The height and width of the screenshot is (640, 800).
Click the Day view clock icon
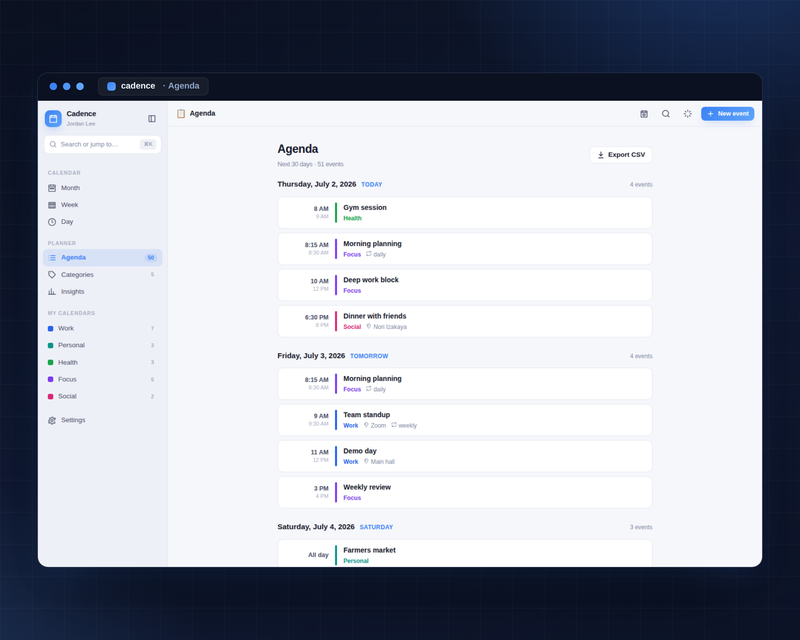tap(52, 222)
